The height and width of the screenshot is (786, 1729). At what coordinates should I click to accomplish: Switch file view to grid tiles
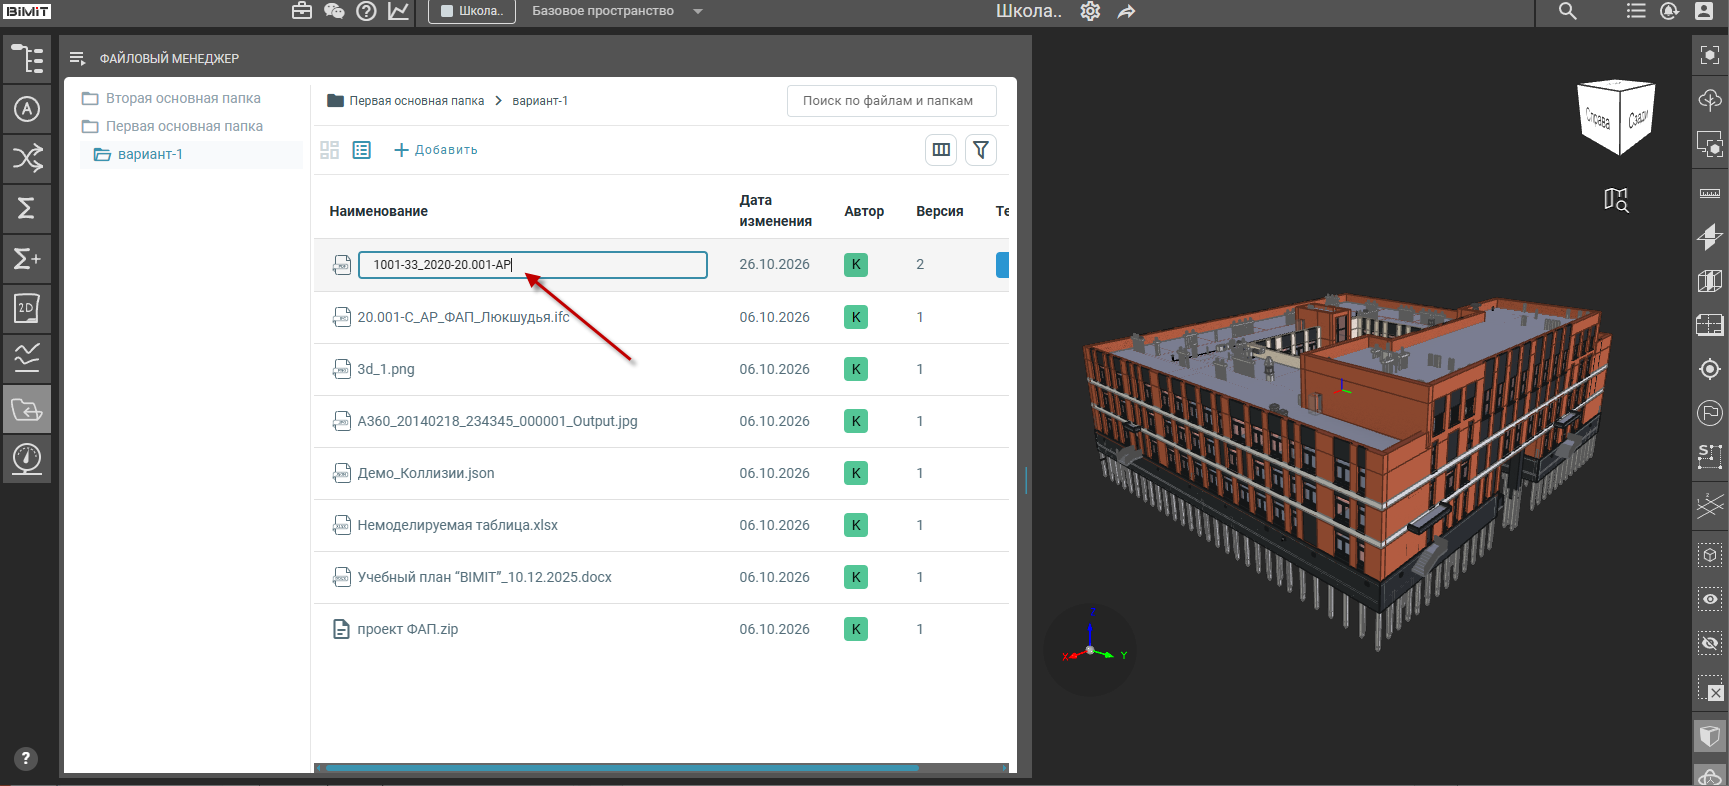330,150
